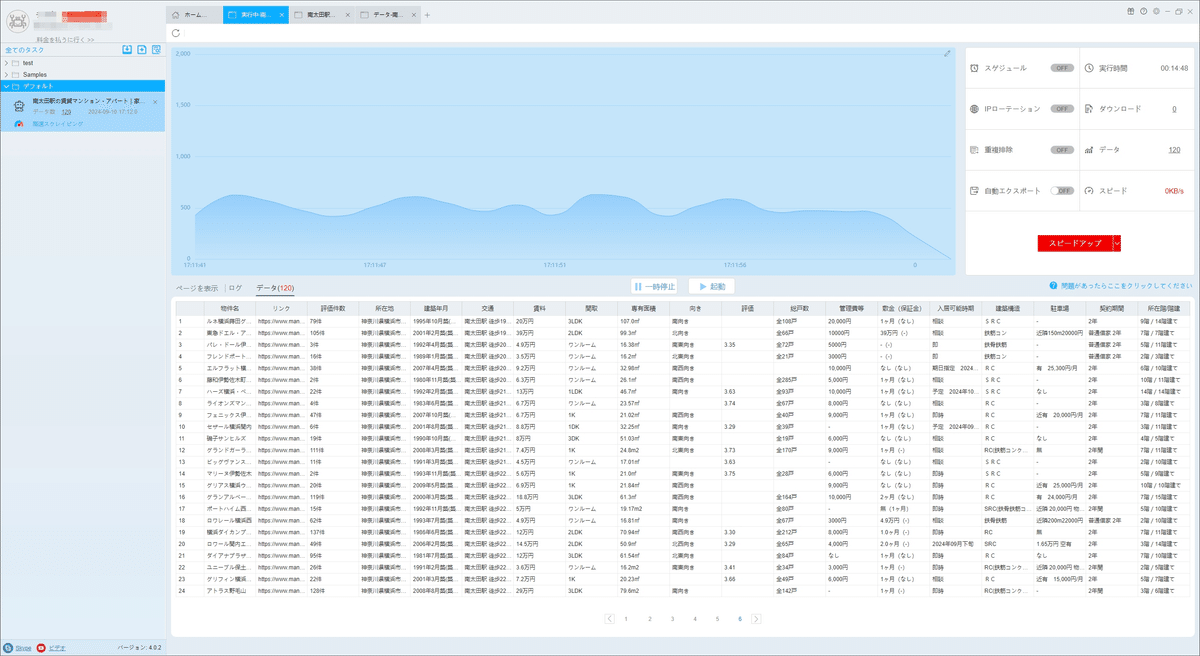Click the download file icon beside ダウンロード
This screenshot has width=1200, height=656.
coord(1089,108)
